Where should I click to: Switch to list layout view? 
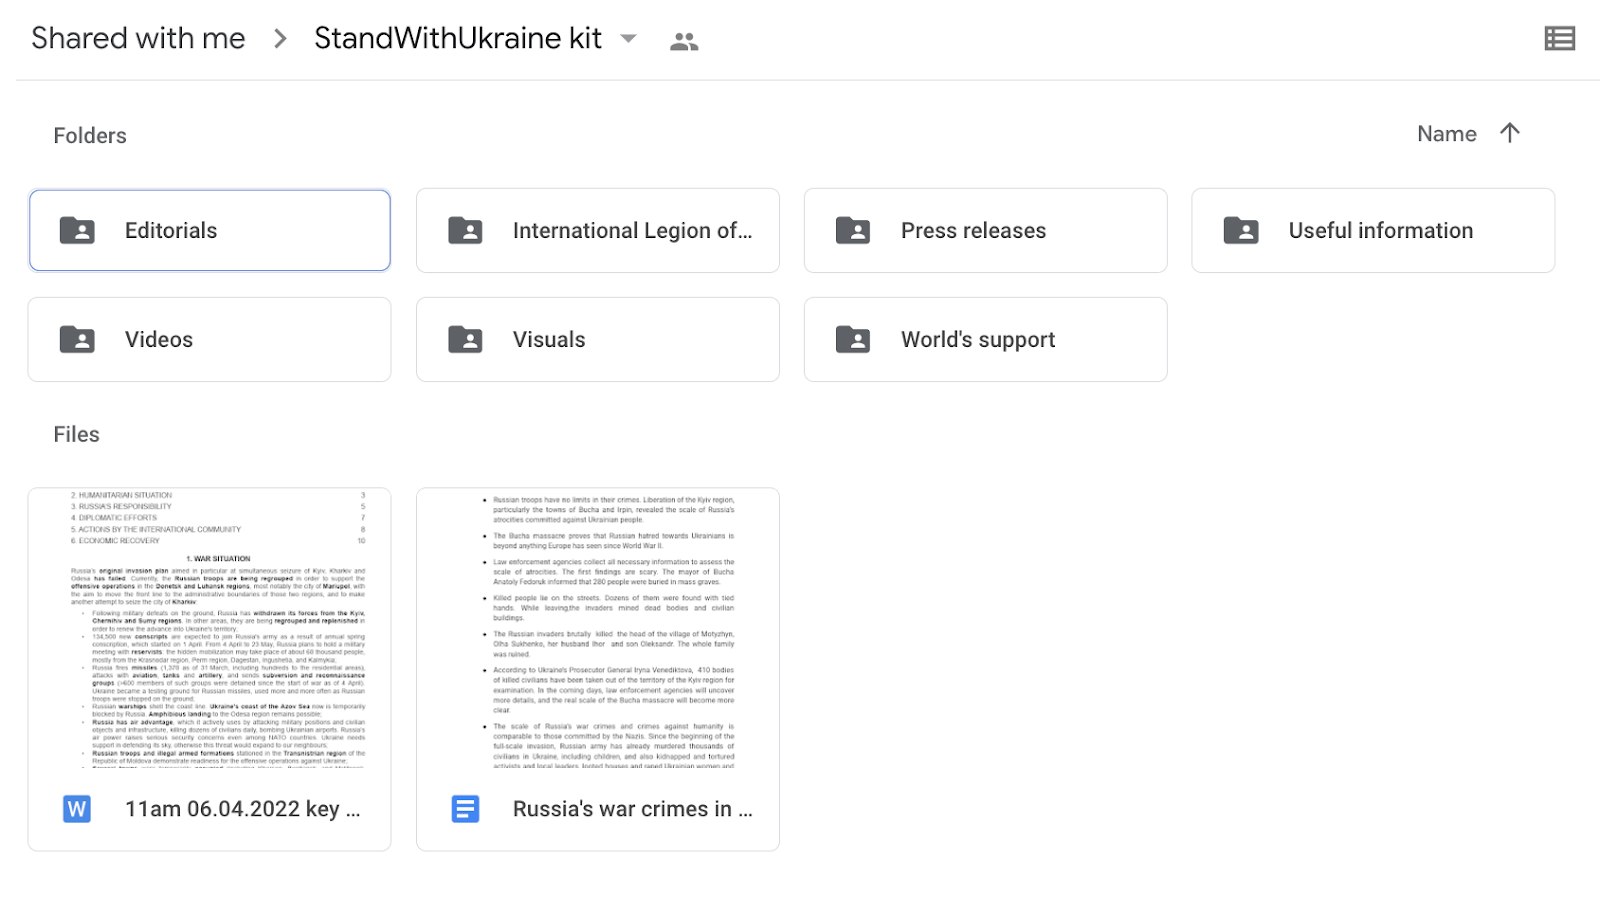tap(1559, 39)
